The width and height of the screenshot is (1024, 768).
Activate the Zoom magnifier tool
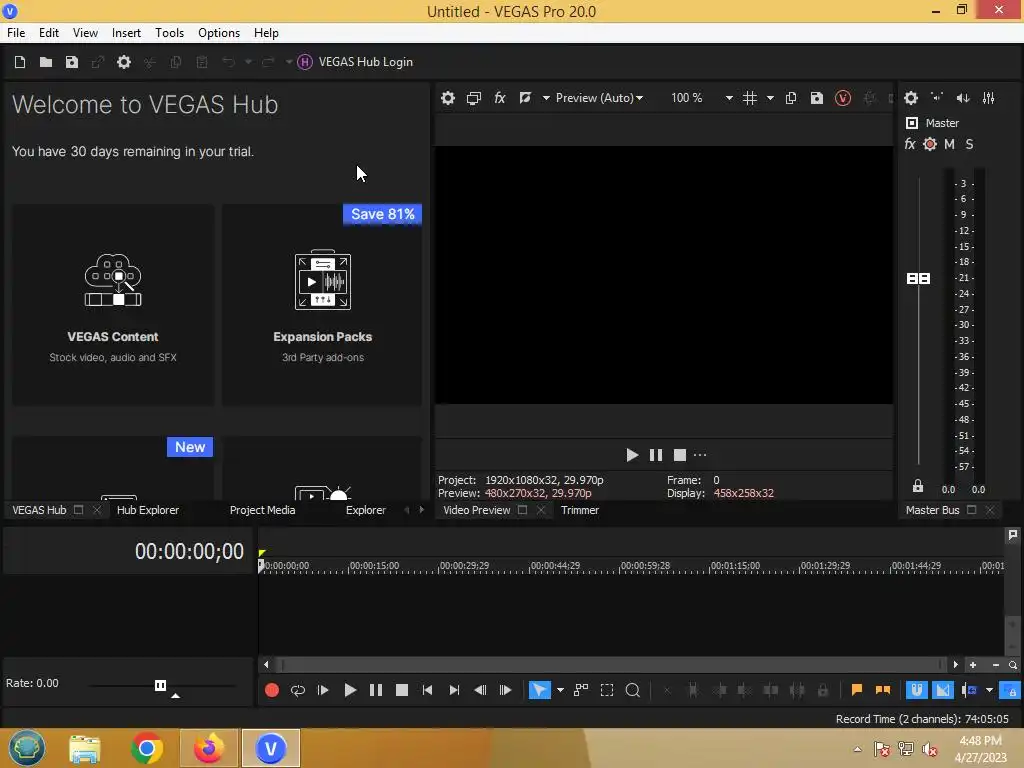click(x=632, y=690)
